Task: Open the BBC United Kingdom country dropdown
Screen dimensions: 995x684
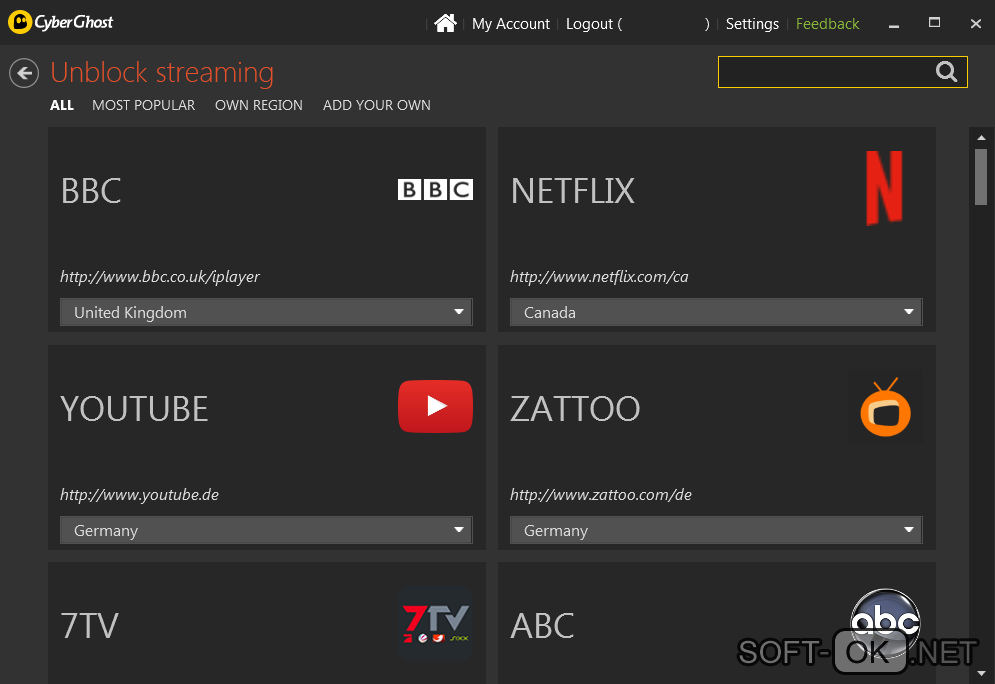Action: pyautogui.click(x=266, y=312)
